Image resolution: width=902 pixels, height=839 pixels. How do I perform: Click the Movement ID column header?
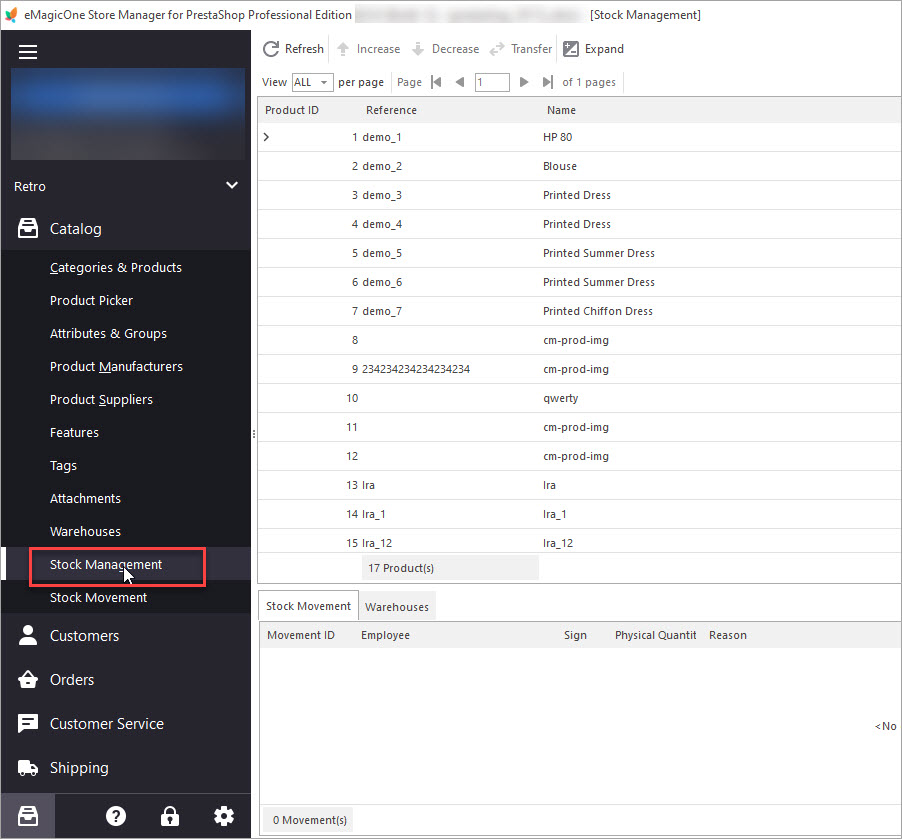[301, 635]
